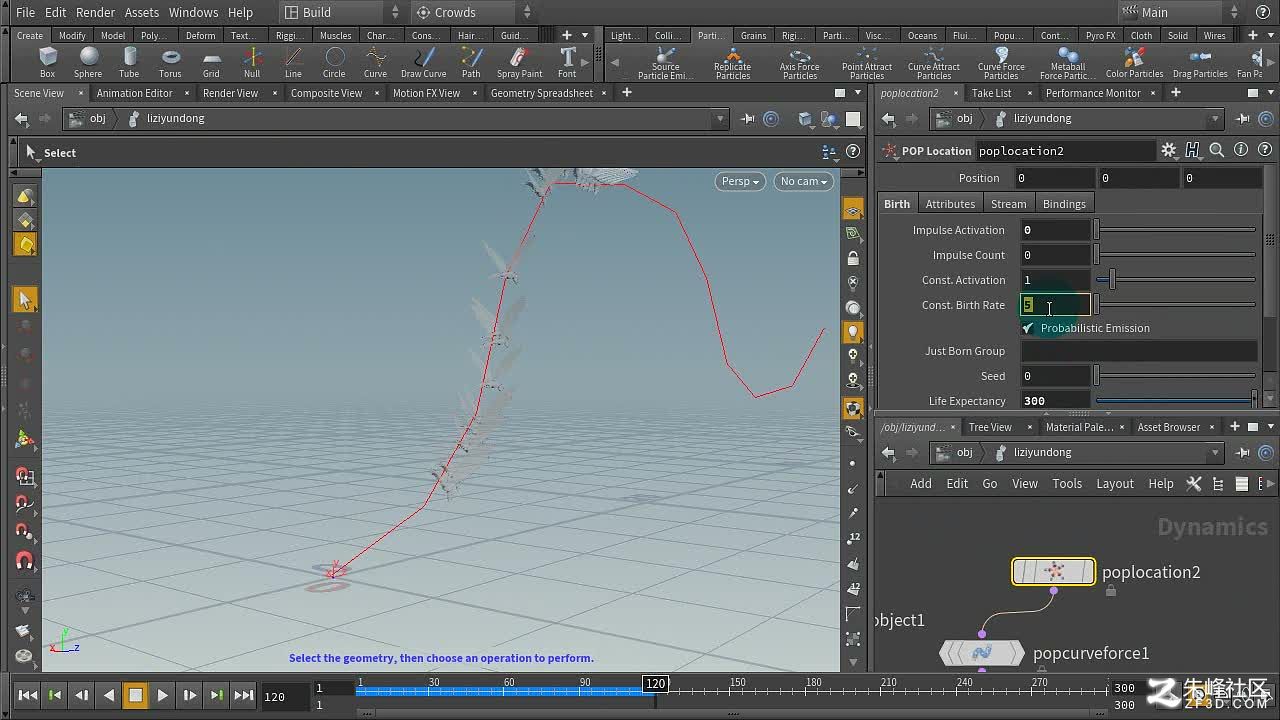
Task: Click the Const. Activation slider
Action: [x=1176, y=280]
